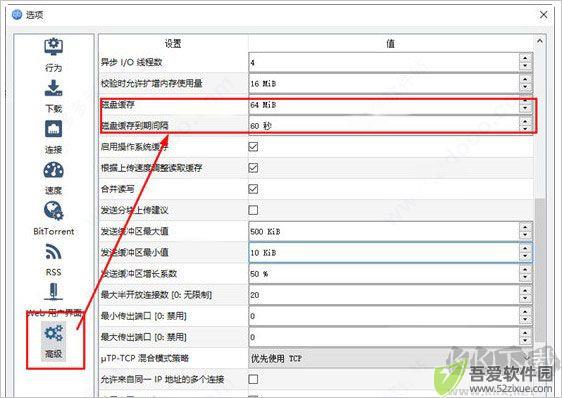Increase 异步 I/O 线程数 with up arrow
The width and height of the screenshot is (562, 398).
point(525,58)
